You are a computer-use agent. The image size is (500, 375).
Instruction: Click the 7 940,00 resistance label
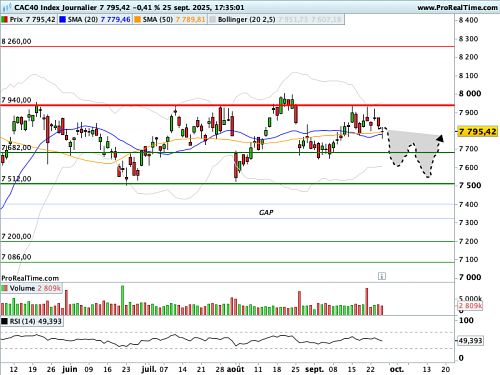[16, 100]
